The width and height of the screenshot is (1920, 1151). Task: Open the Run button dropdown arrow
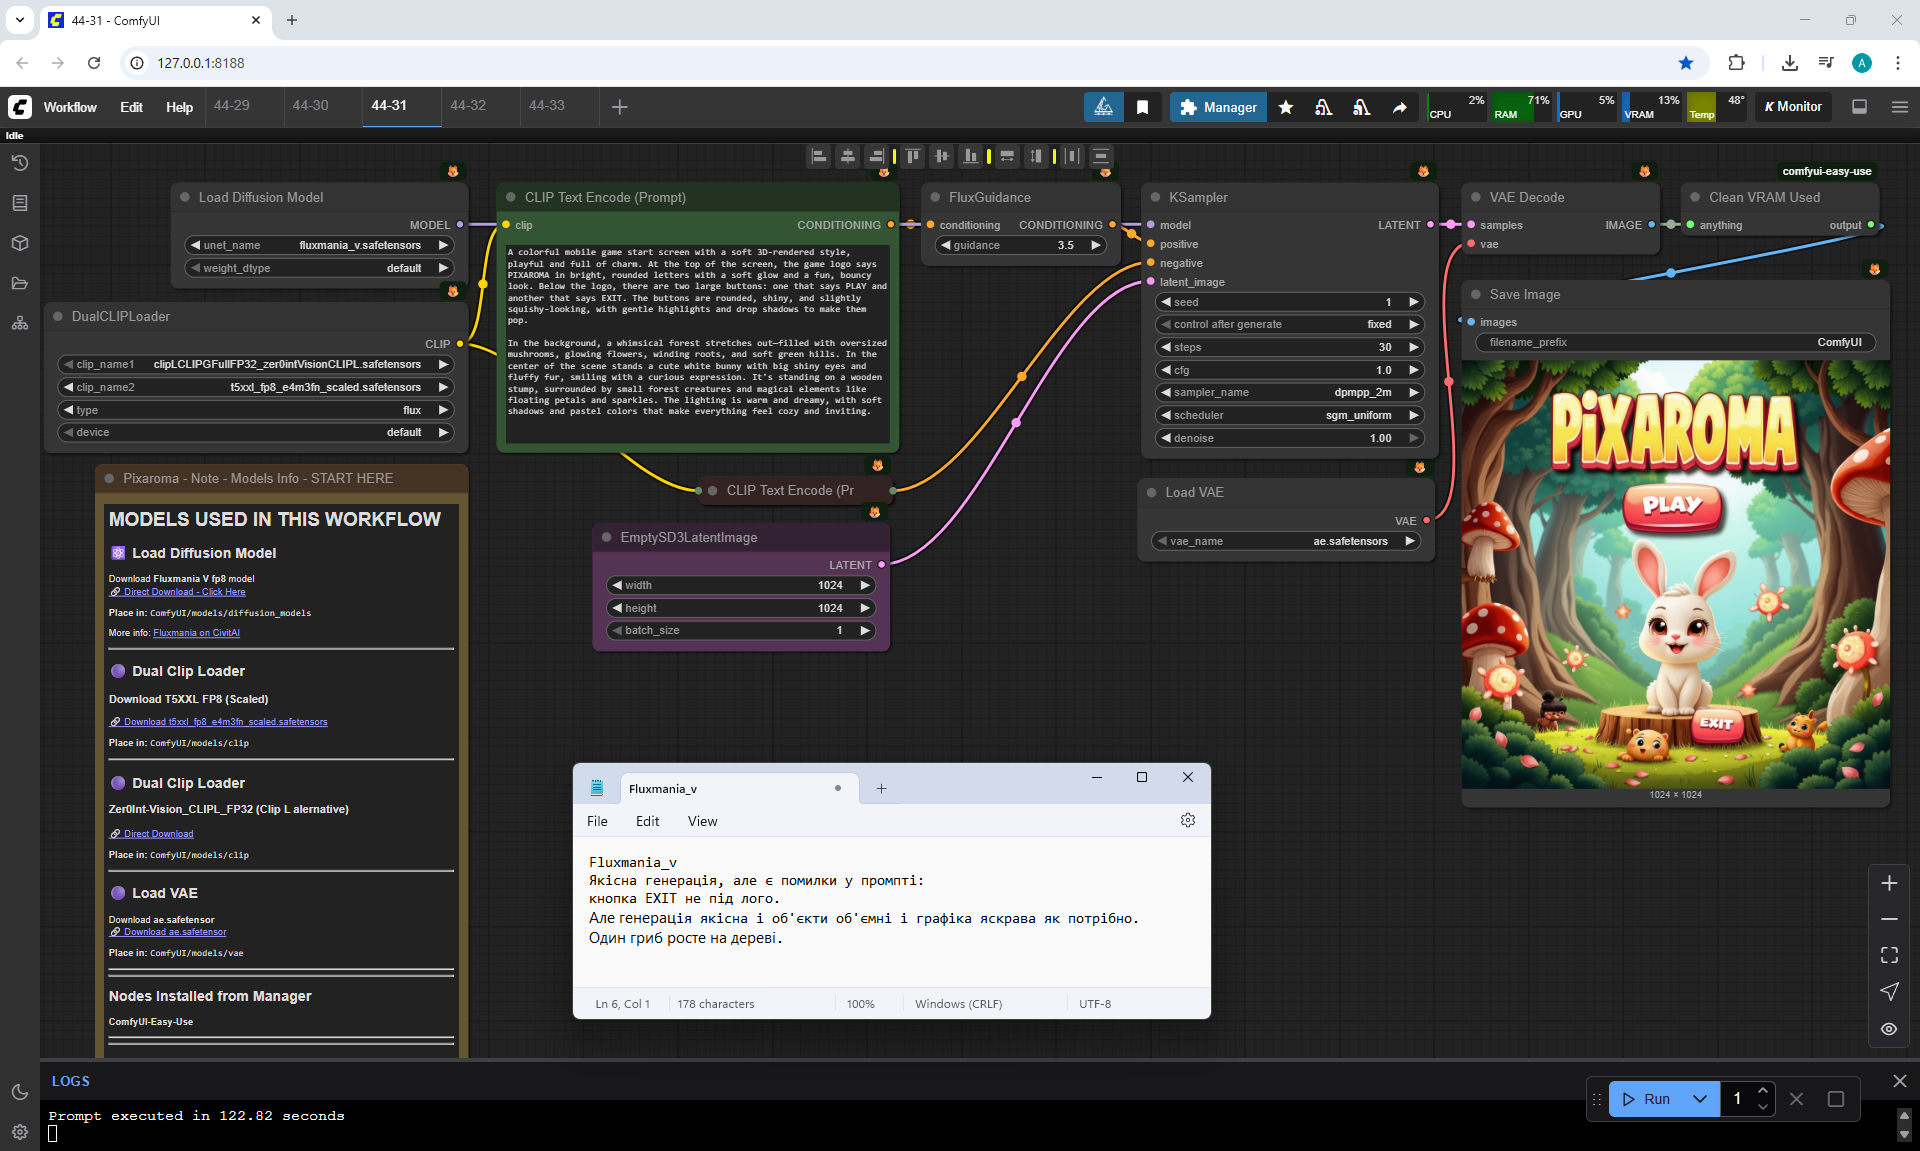(1699, 1098)
